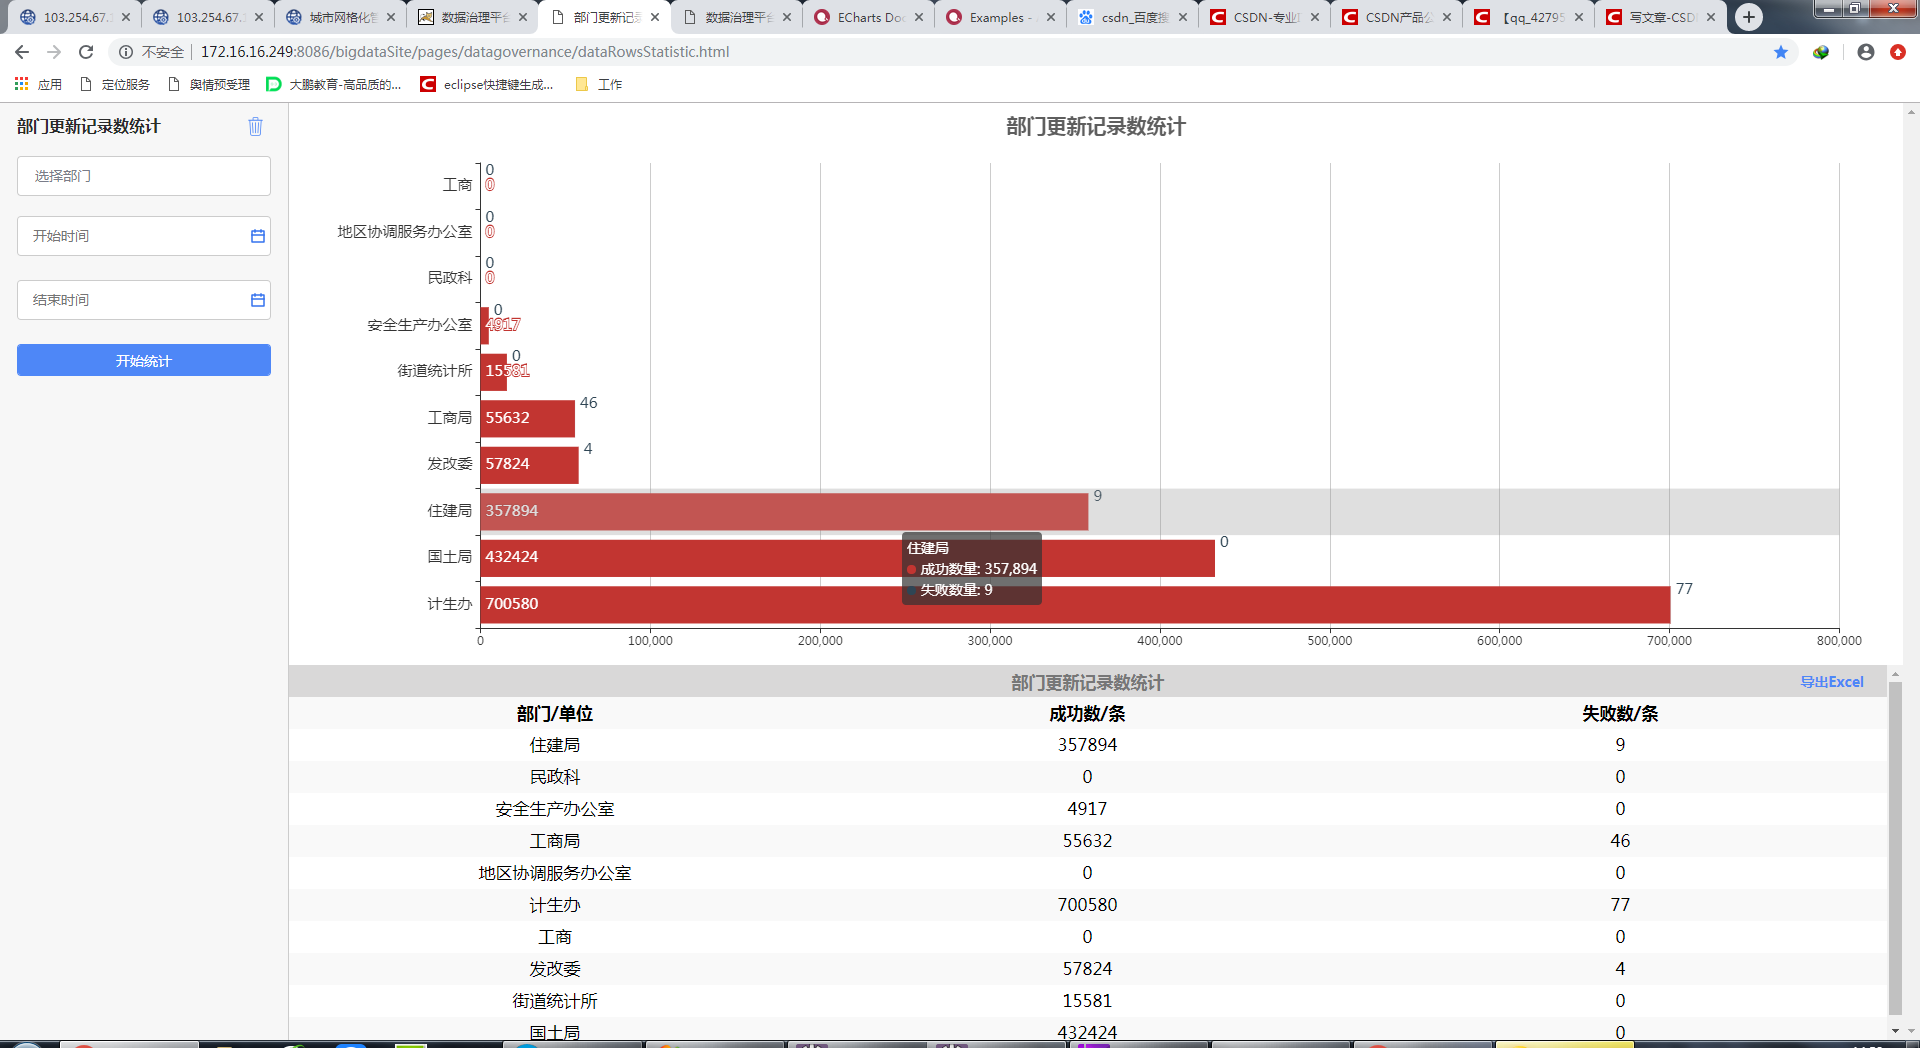Click the browser forward arrow

point(54,52)
